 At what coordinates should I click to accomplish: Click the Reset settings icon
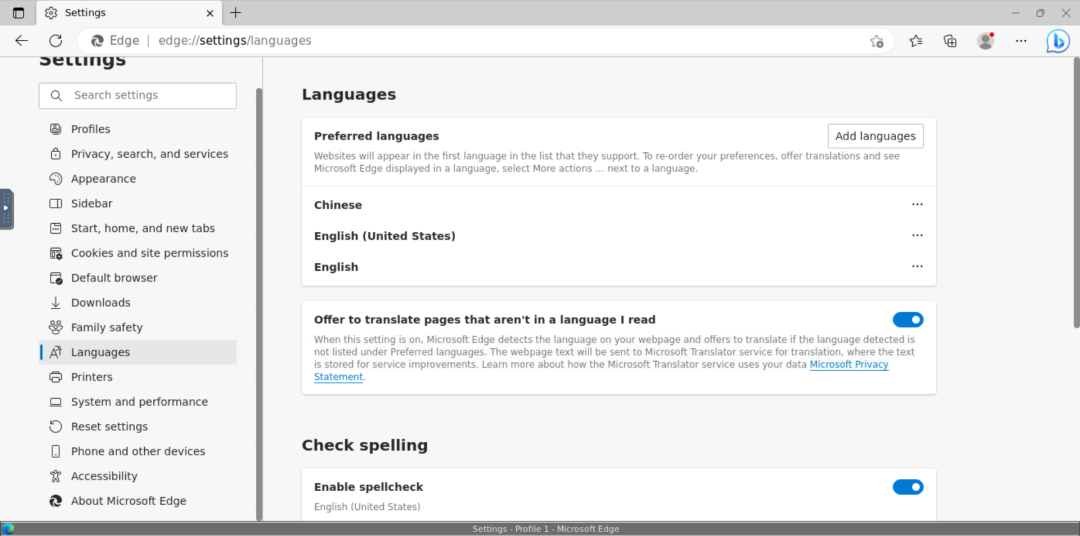coord(56,426)
